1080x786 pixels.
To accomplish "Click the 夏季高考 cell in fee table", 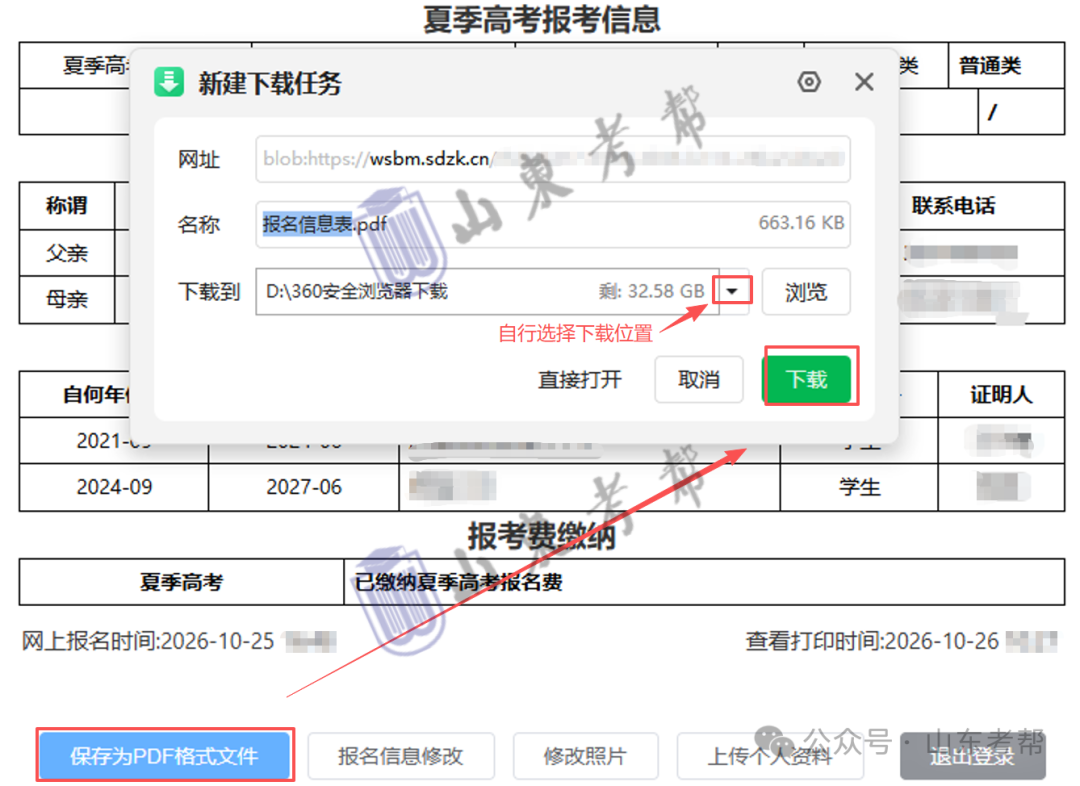I will (x=182, y=582).
